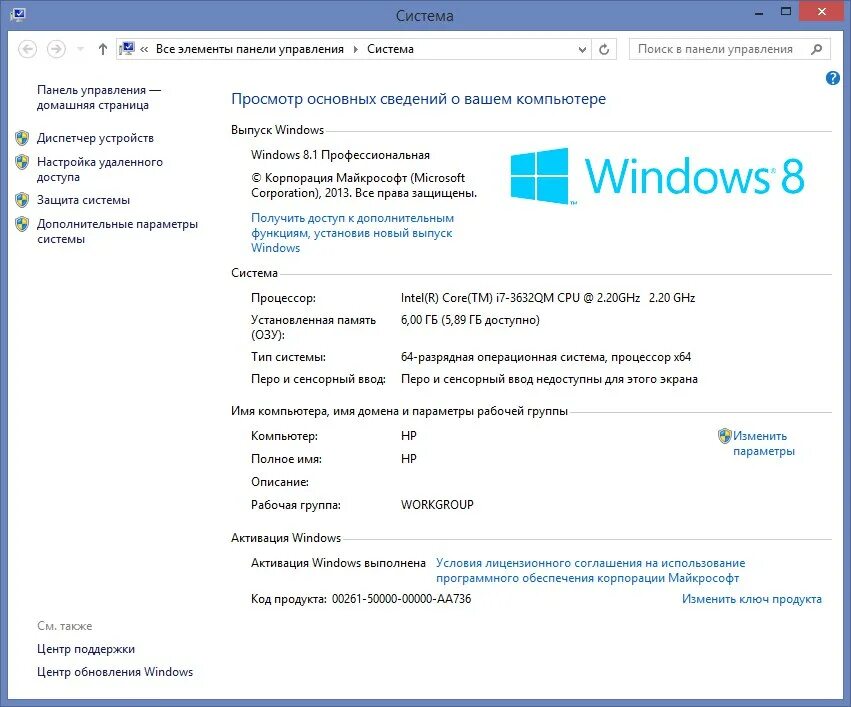This screenshot has height=707, width=851.
Task: Expand breadcrumb arrow after Все элементы панели управления
Action: point(355,49)
